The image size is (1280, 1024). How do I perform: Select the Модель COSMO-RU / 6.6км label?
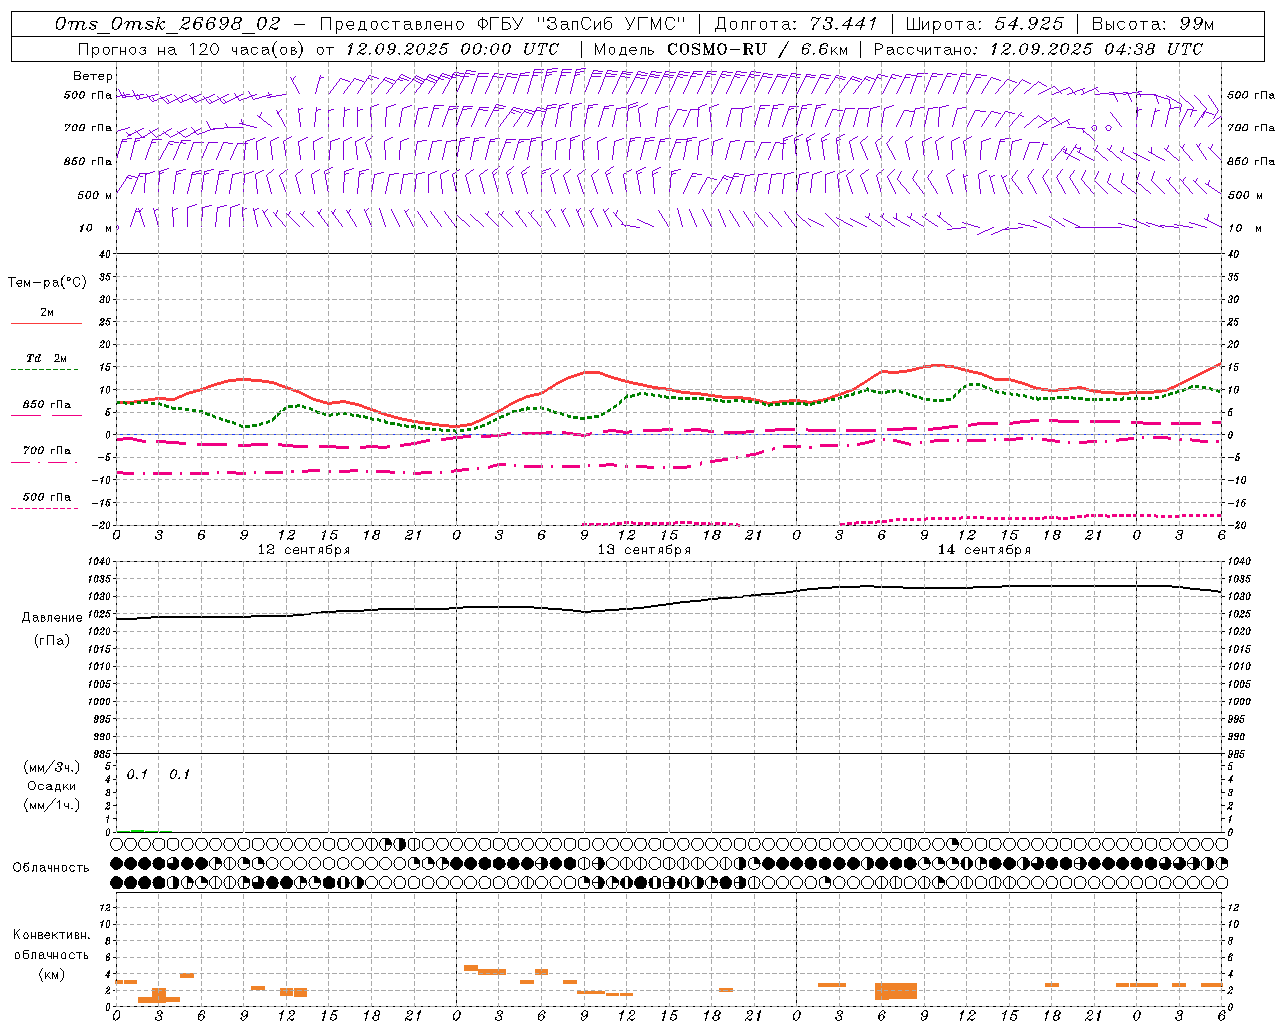pyautogui.click(x=720, y=49)
